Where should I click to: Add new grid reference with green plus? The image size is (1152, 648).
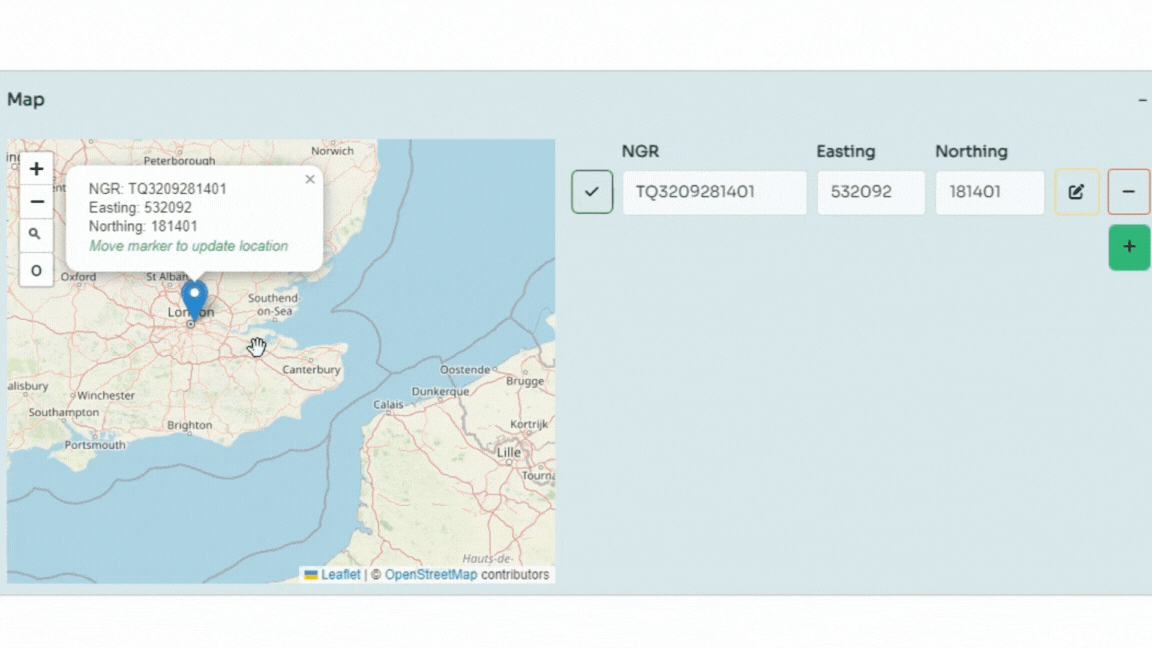1129,247
